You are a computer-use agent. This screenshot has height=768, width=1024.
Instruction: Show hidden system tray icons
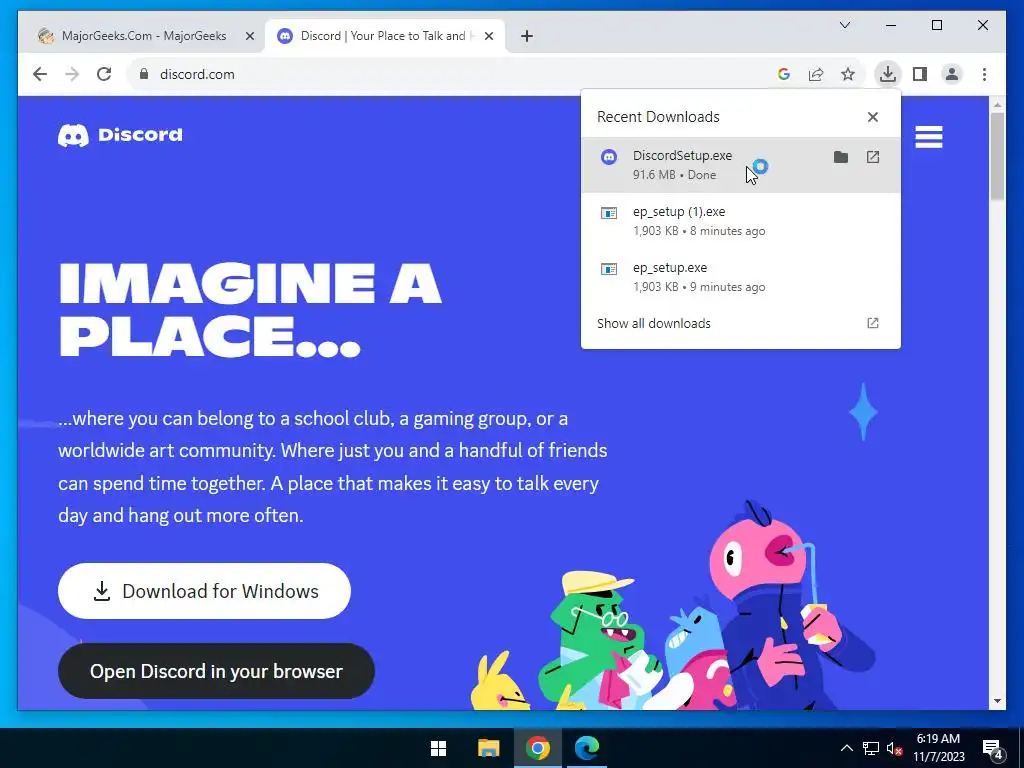coord(846,748)
